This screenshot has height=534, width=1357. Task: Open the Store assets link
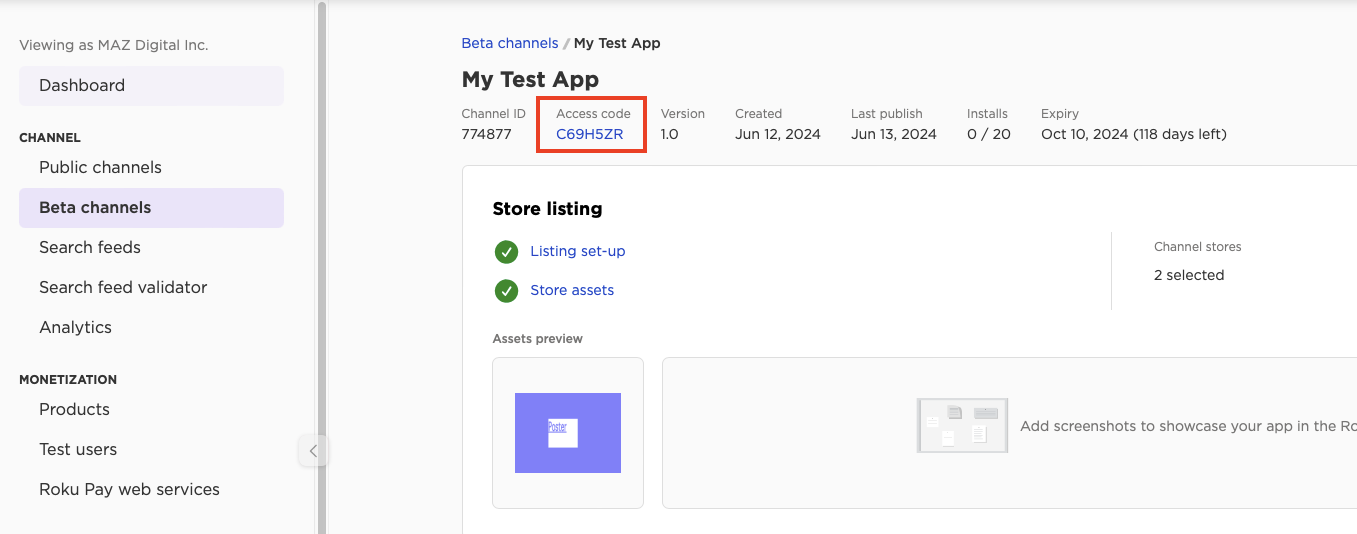click(x=572, y=290)
